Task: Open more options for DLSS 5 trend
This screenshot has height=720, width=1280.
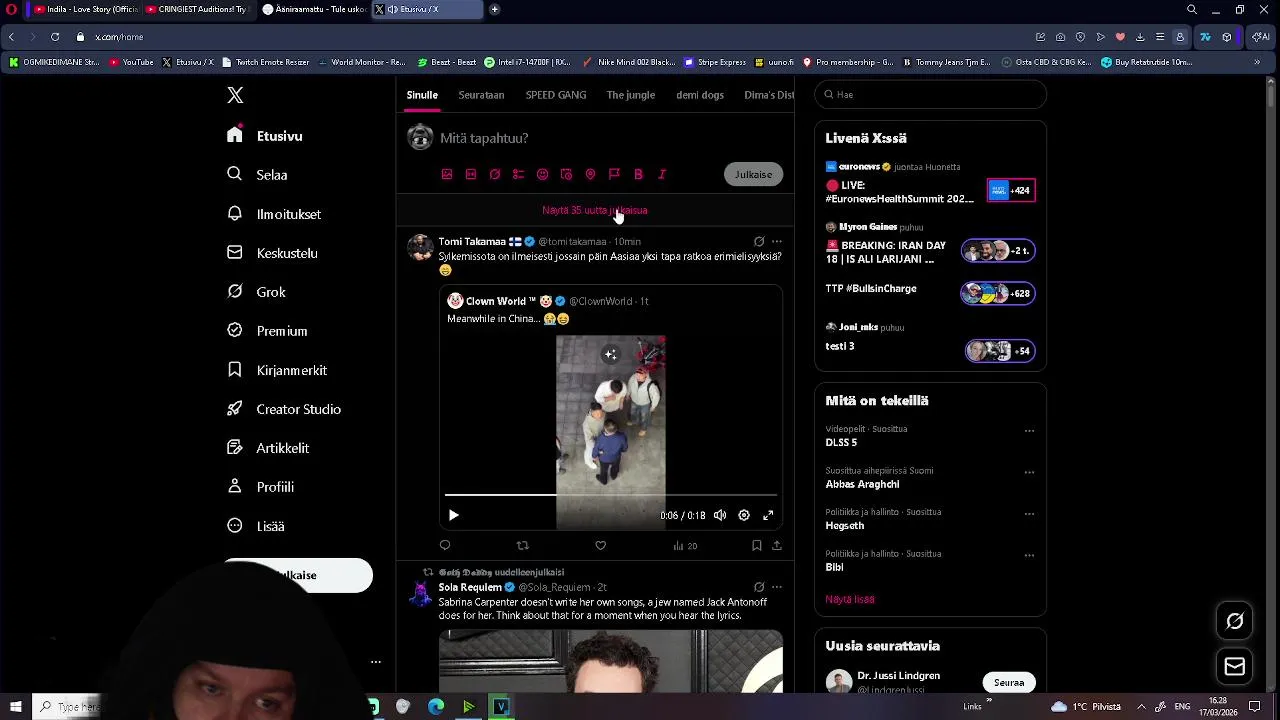Action: tap(1029, 431)
